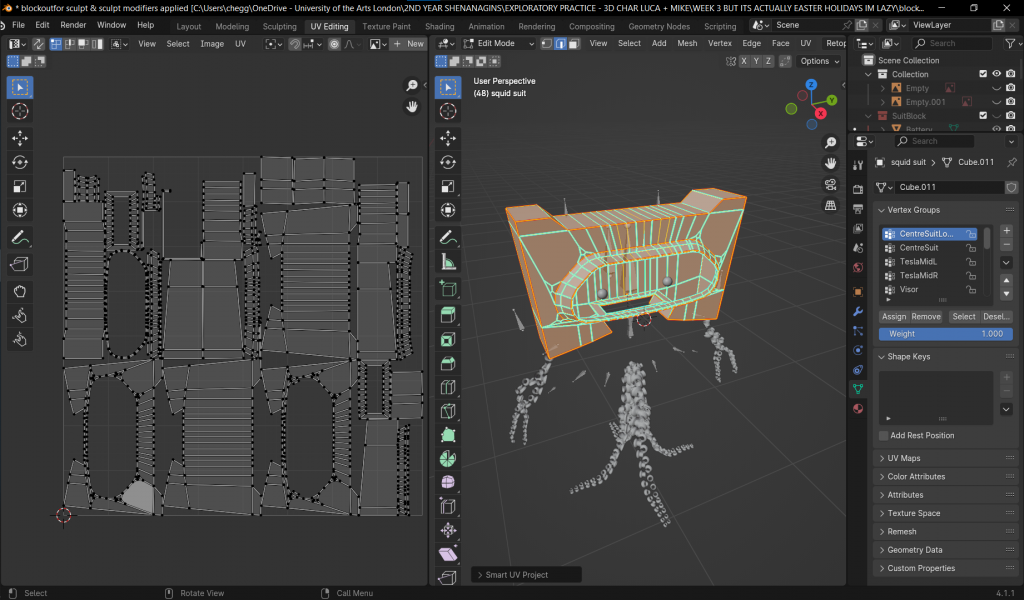Enable the Add Rest Position checkbox
Viewport: 1024px width, 600px height.
[884, 435]
